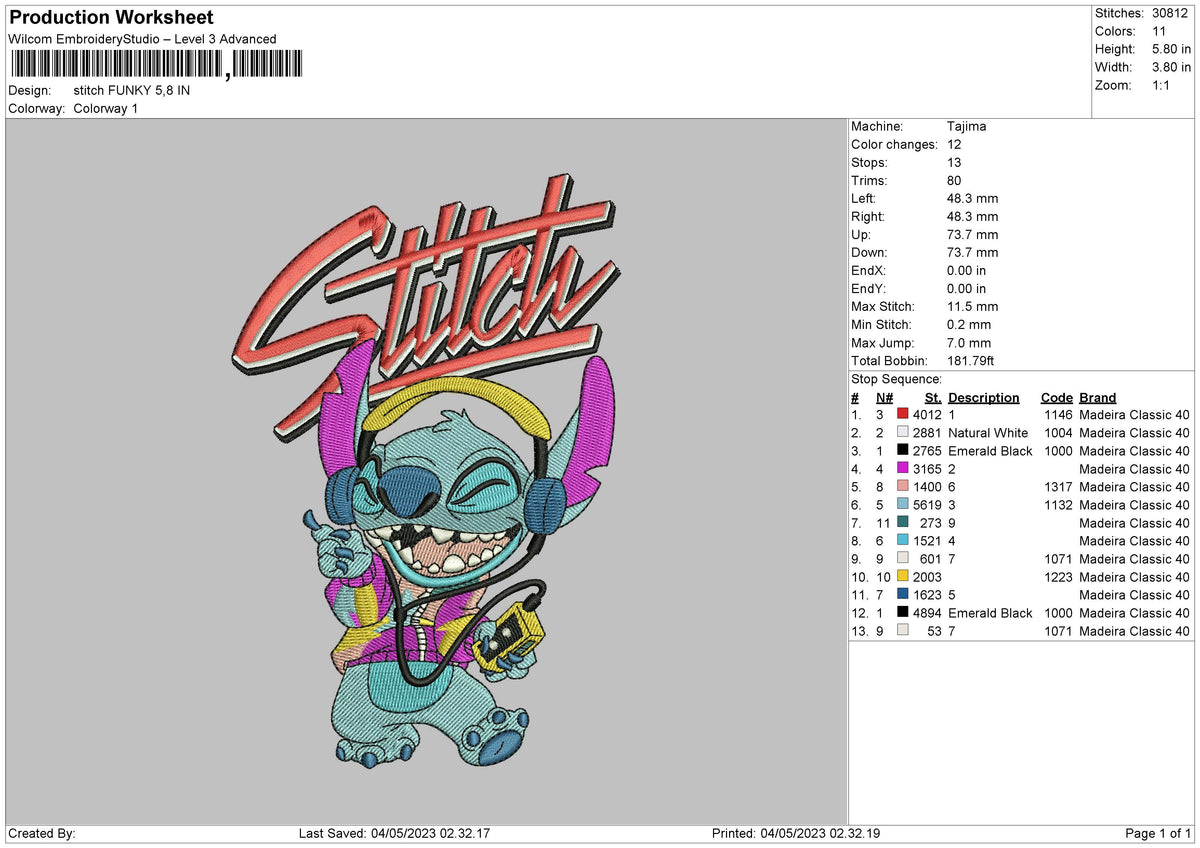
Task: Select the off-white swatch in stop row 13
Action: point(903,631)
